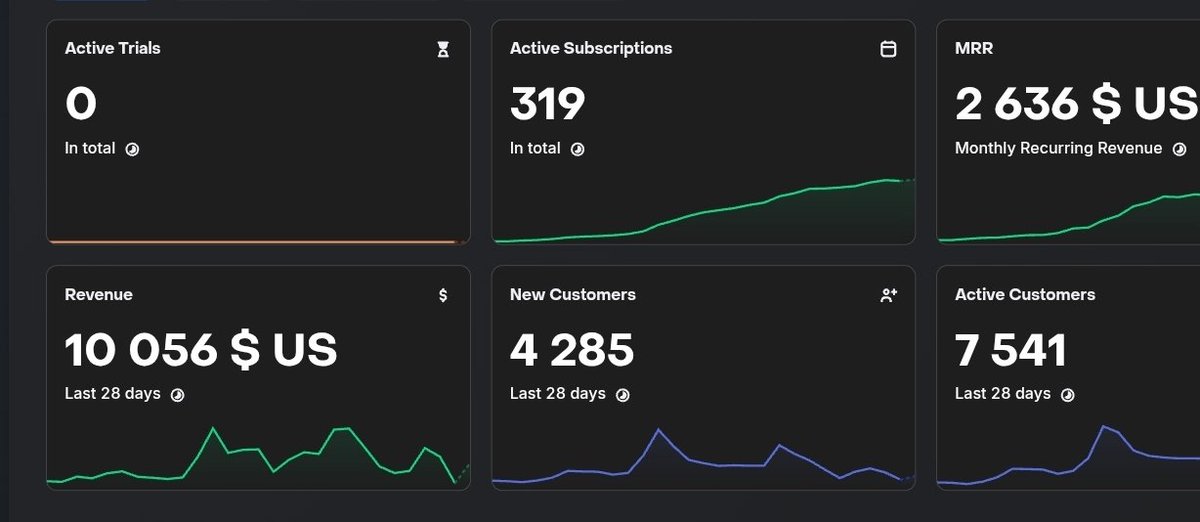Click the add-user icon on New Customers
Screen dimensions: 1200x522
coord(888,295)
